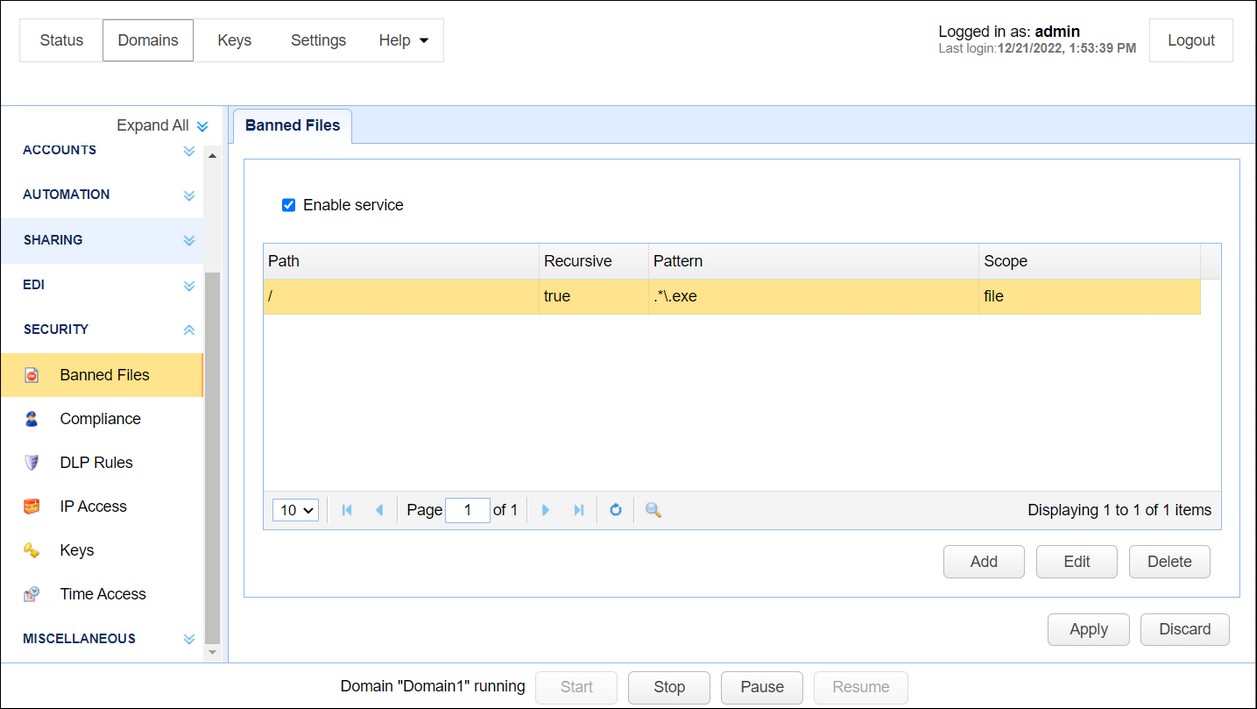Expand the ACCOUNTS section
The width and height of the screenshot is (1257, 709).
[x=189, y=151]
